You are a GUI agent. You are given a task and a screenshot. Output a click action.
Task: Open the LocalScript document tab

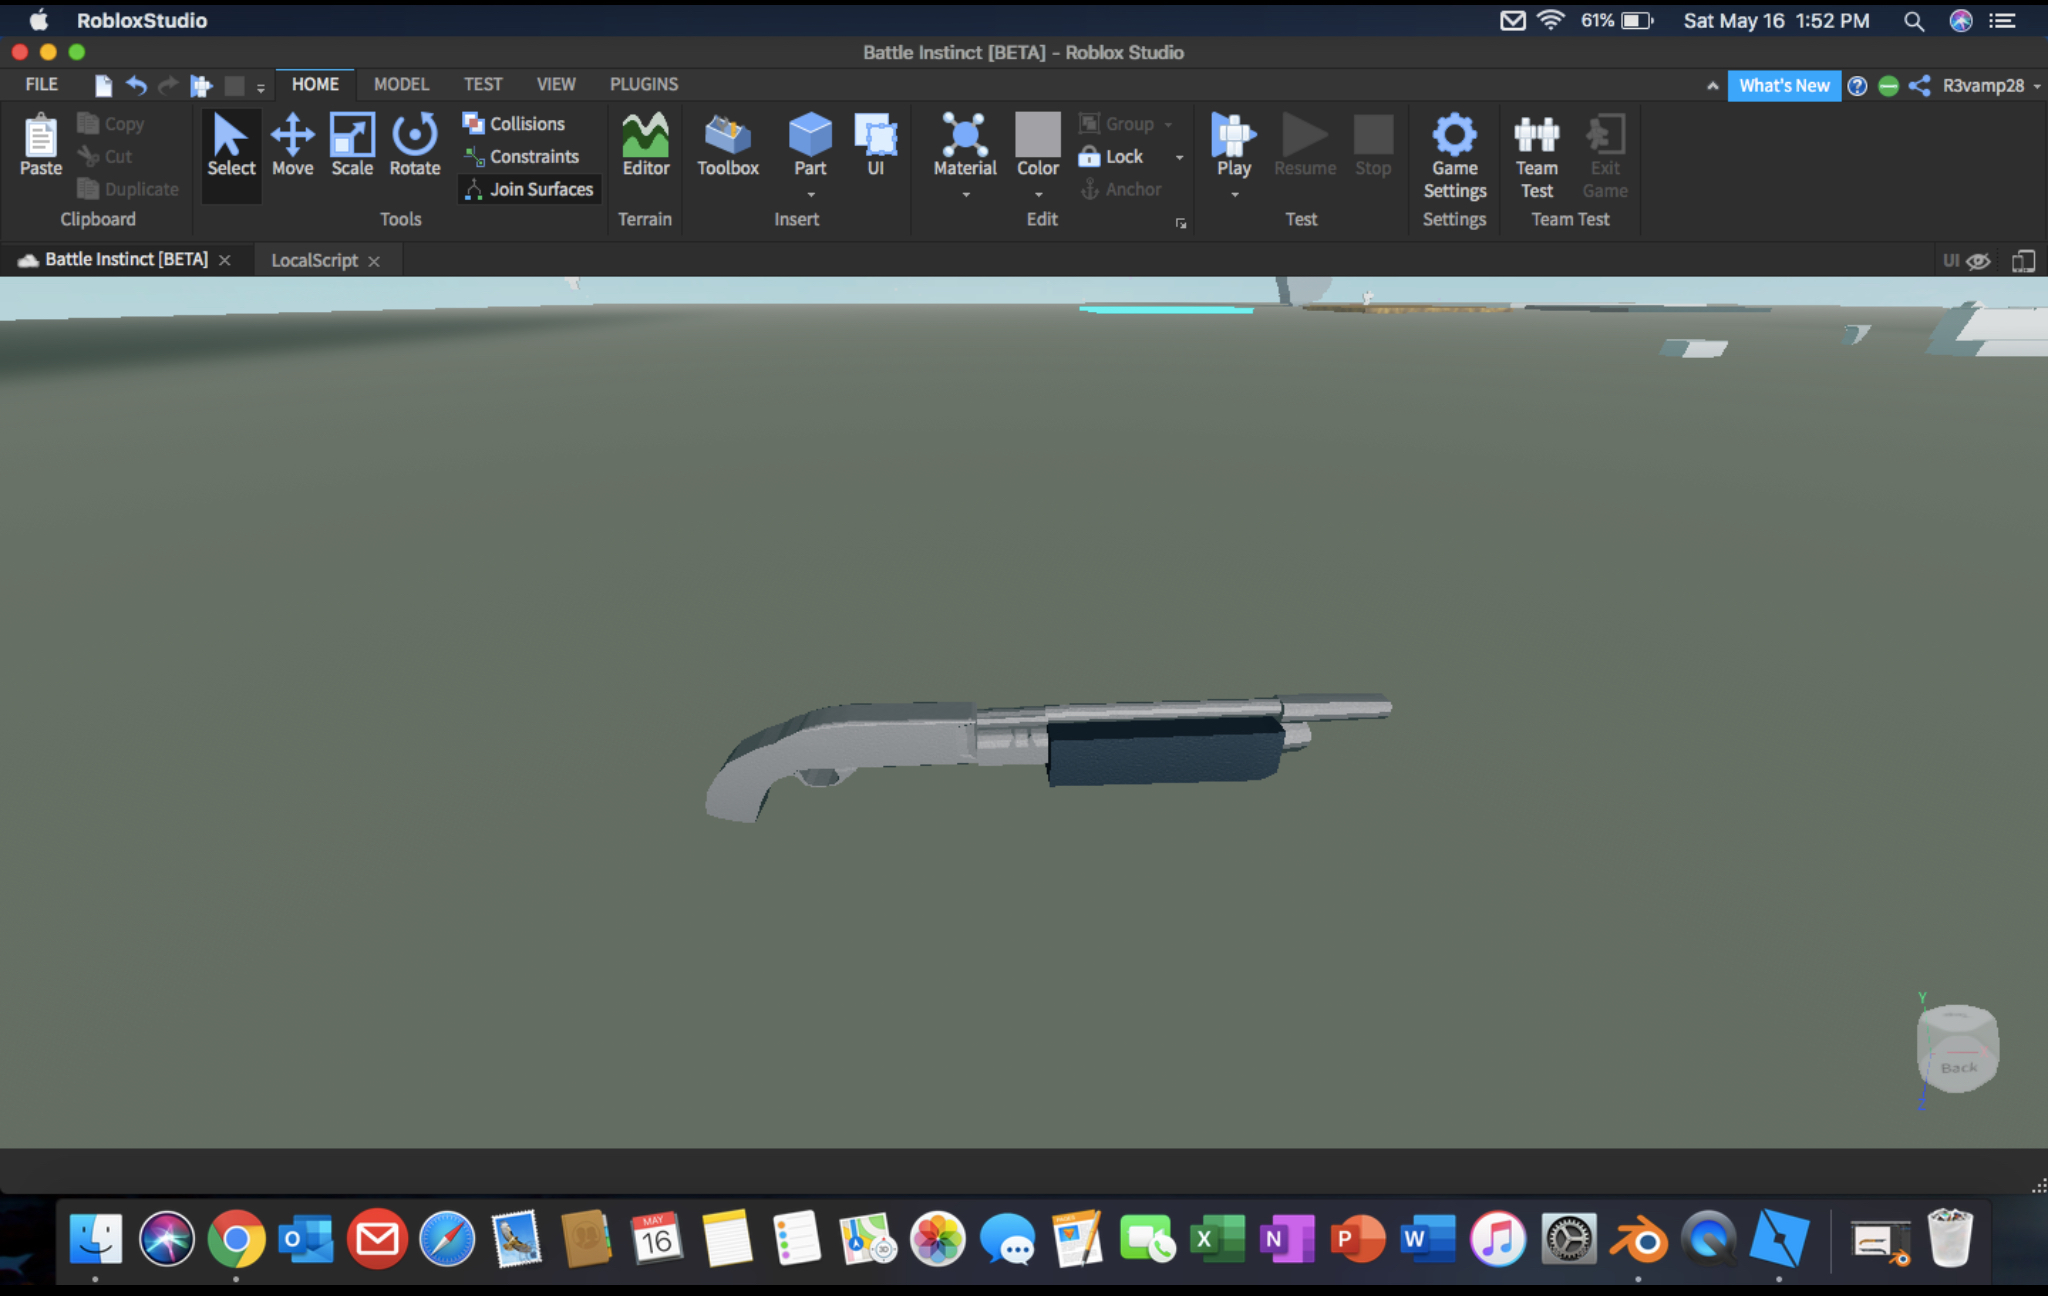click(314, 261)
